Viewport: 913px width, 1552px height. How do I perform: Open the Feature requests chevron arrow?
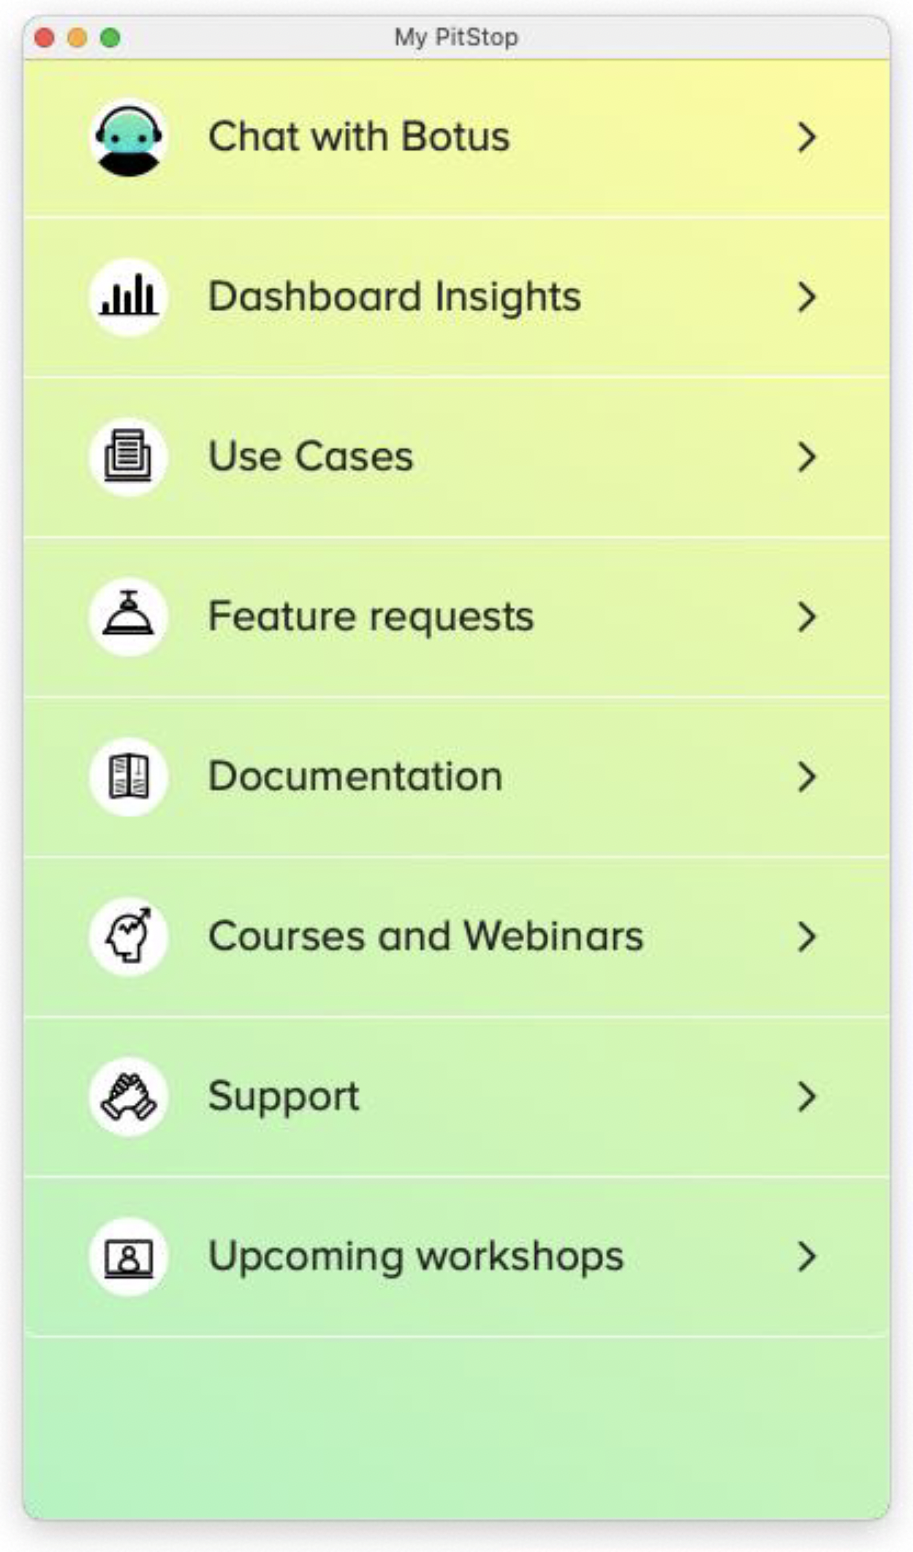807,617
